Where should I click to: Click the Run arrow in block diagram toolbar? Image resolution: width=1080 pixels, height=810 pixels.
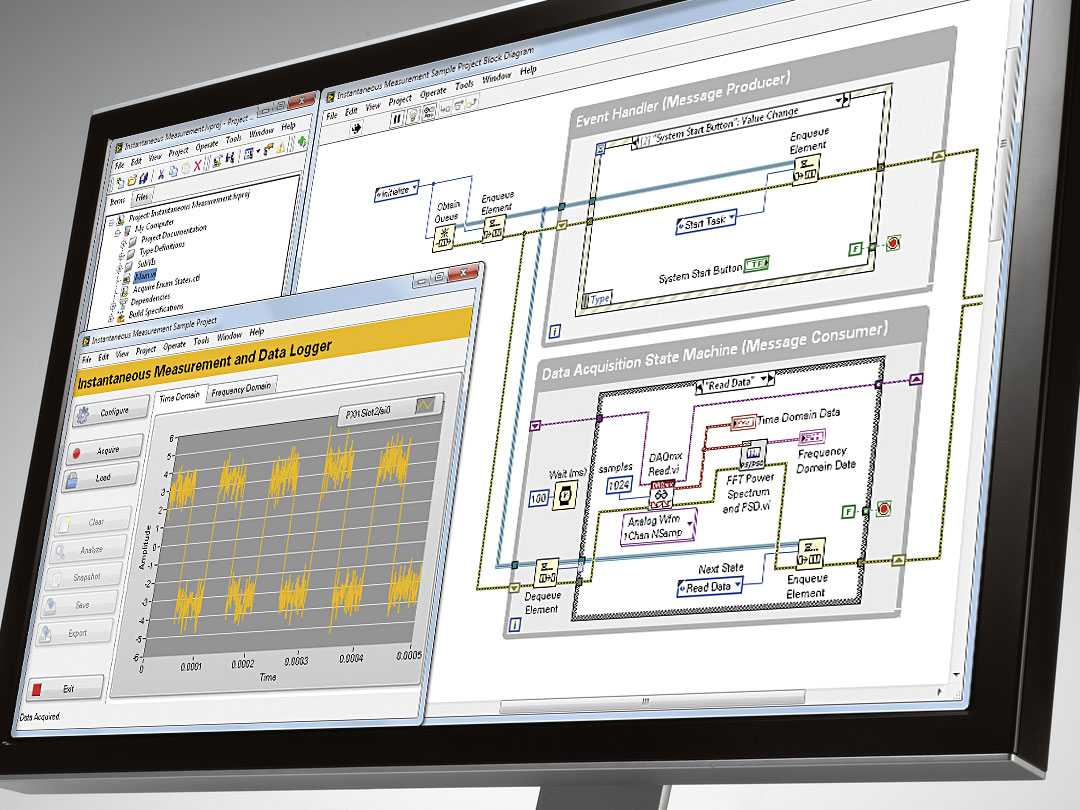pos(355,129)
